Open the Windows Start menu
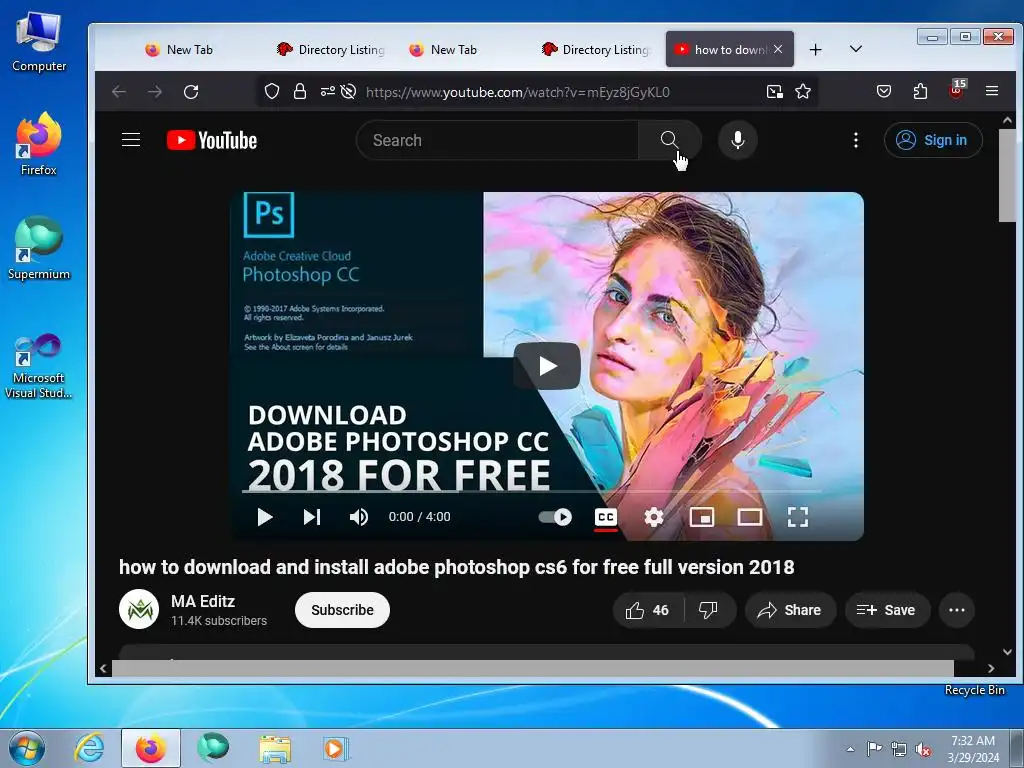The width and height of the screenshot is (1024, 768). [x=26, y=748]
